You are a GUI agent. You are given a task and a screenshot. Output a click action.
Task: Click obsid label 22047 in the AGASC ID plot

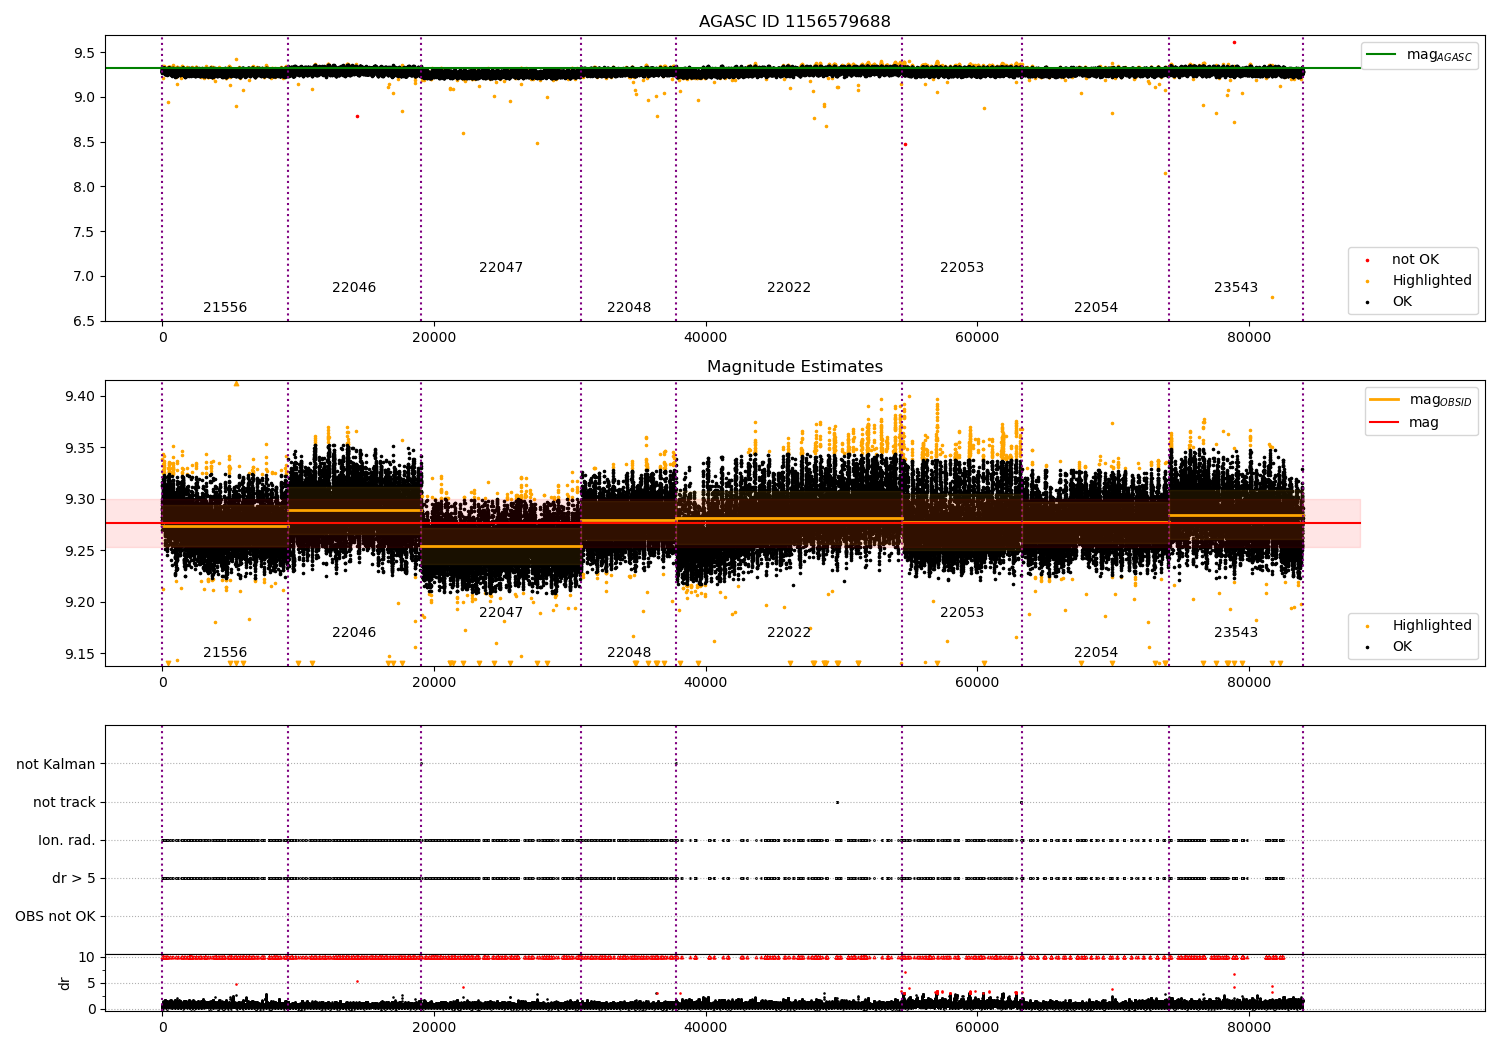click(x=501, y=268)
